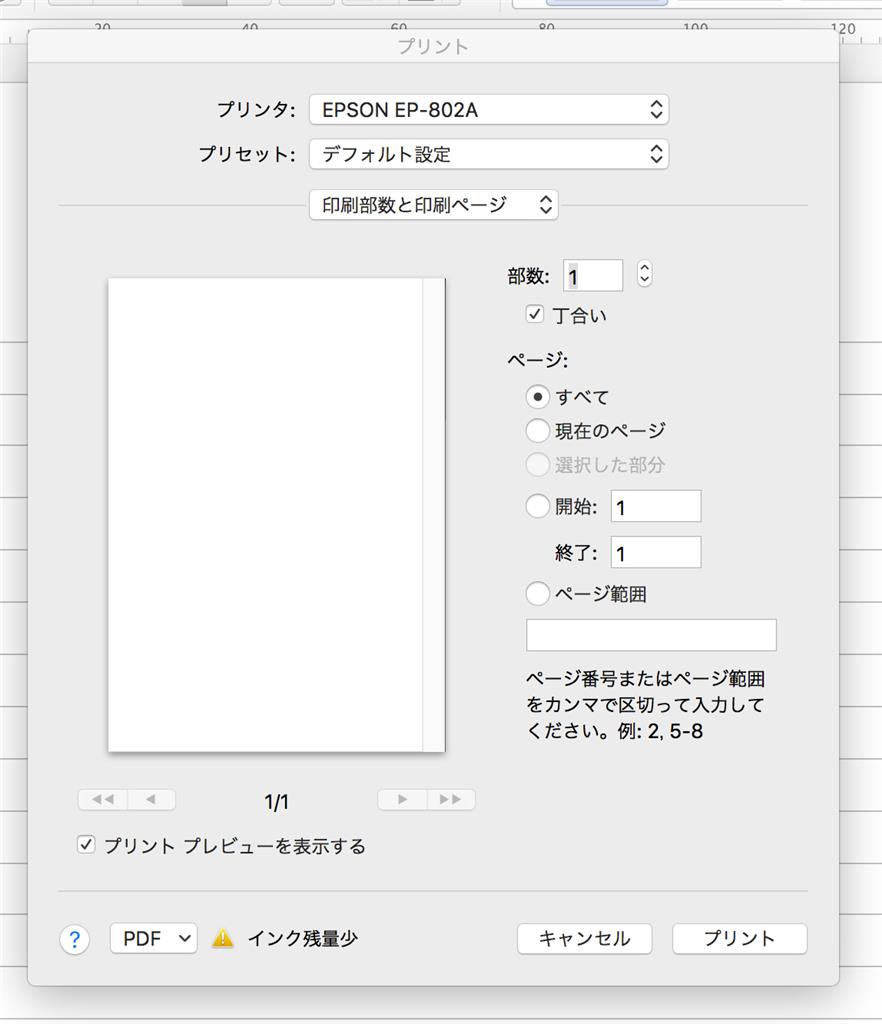This screenshot has height=1024, width=882.
Task: Click the キャンセル button
Action: point(584,938)
